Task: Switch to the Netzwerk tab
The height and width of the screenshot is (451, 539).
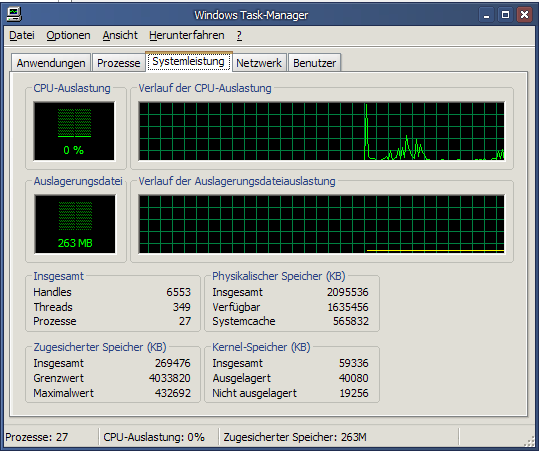Action: tap(259, 63)
